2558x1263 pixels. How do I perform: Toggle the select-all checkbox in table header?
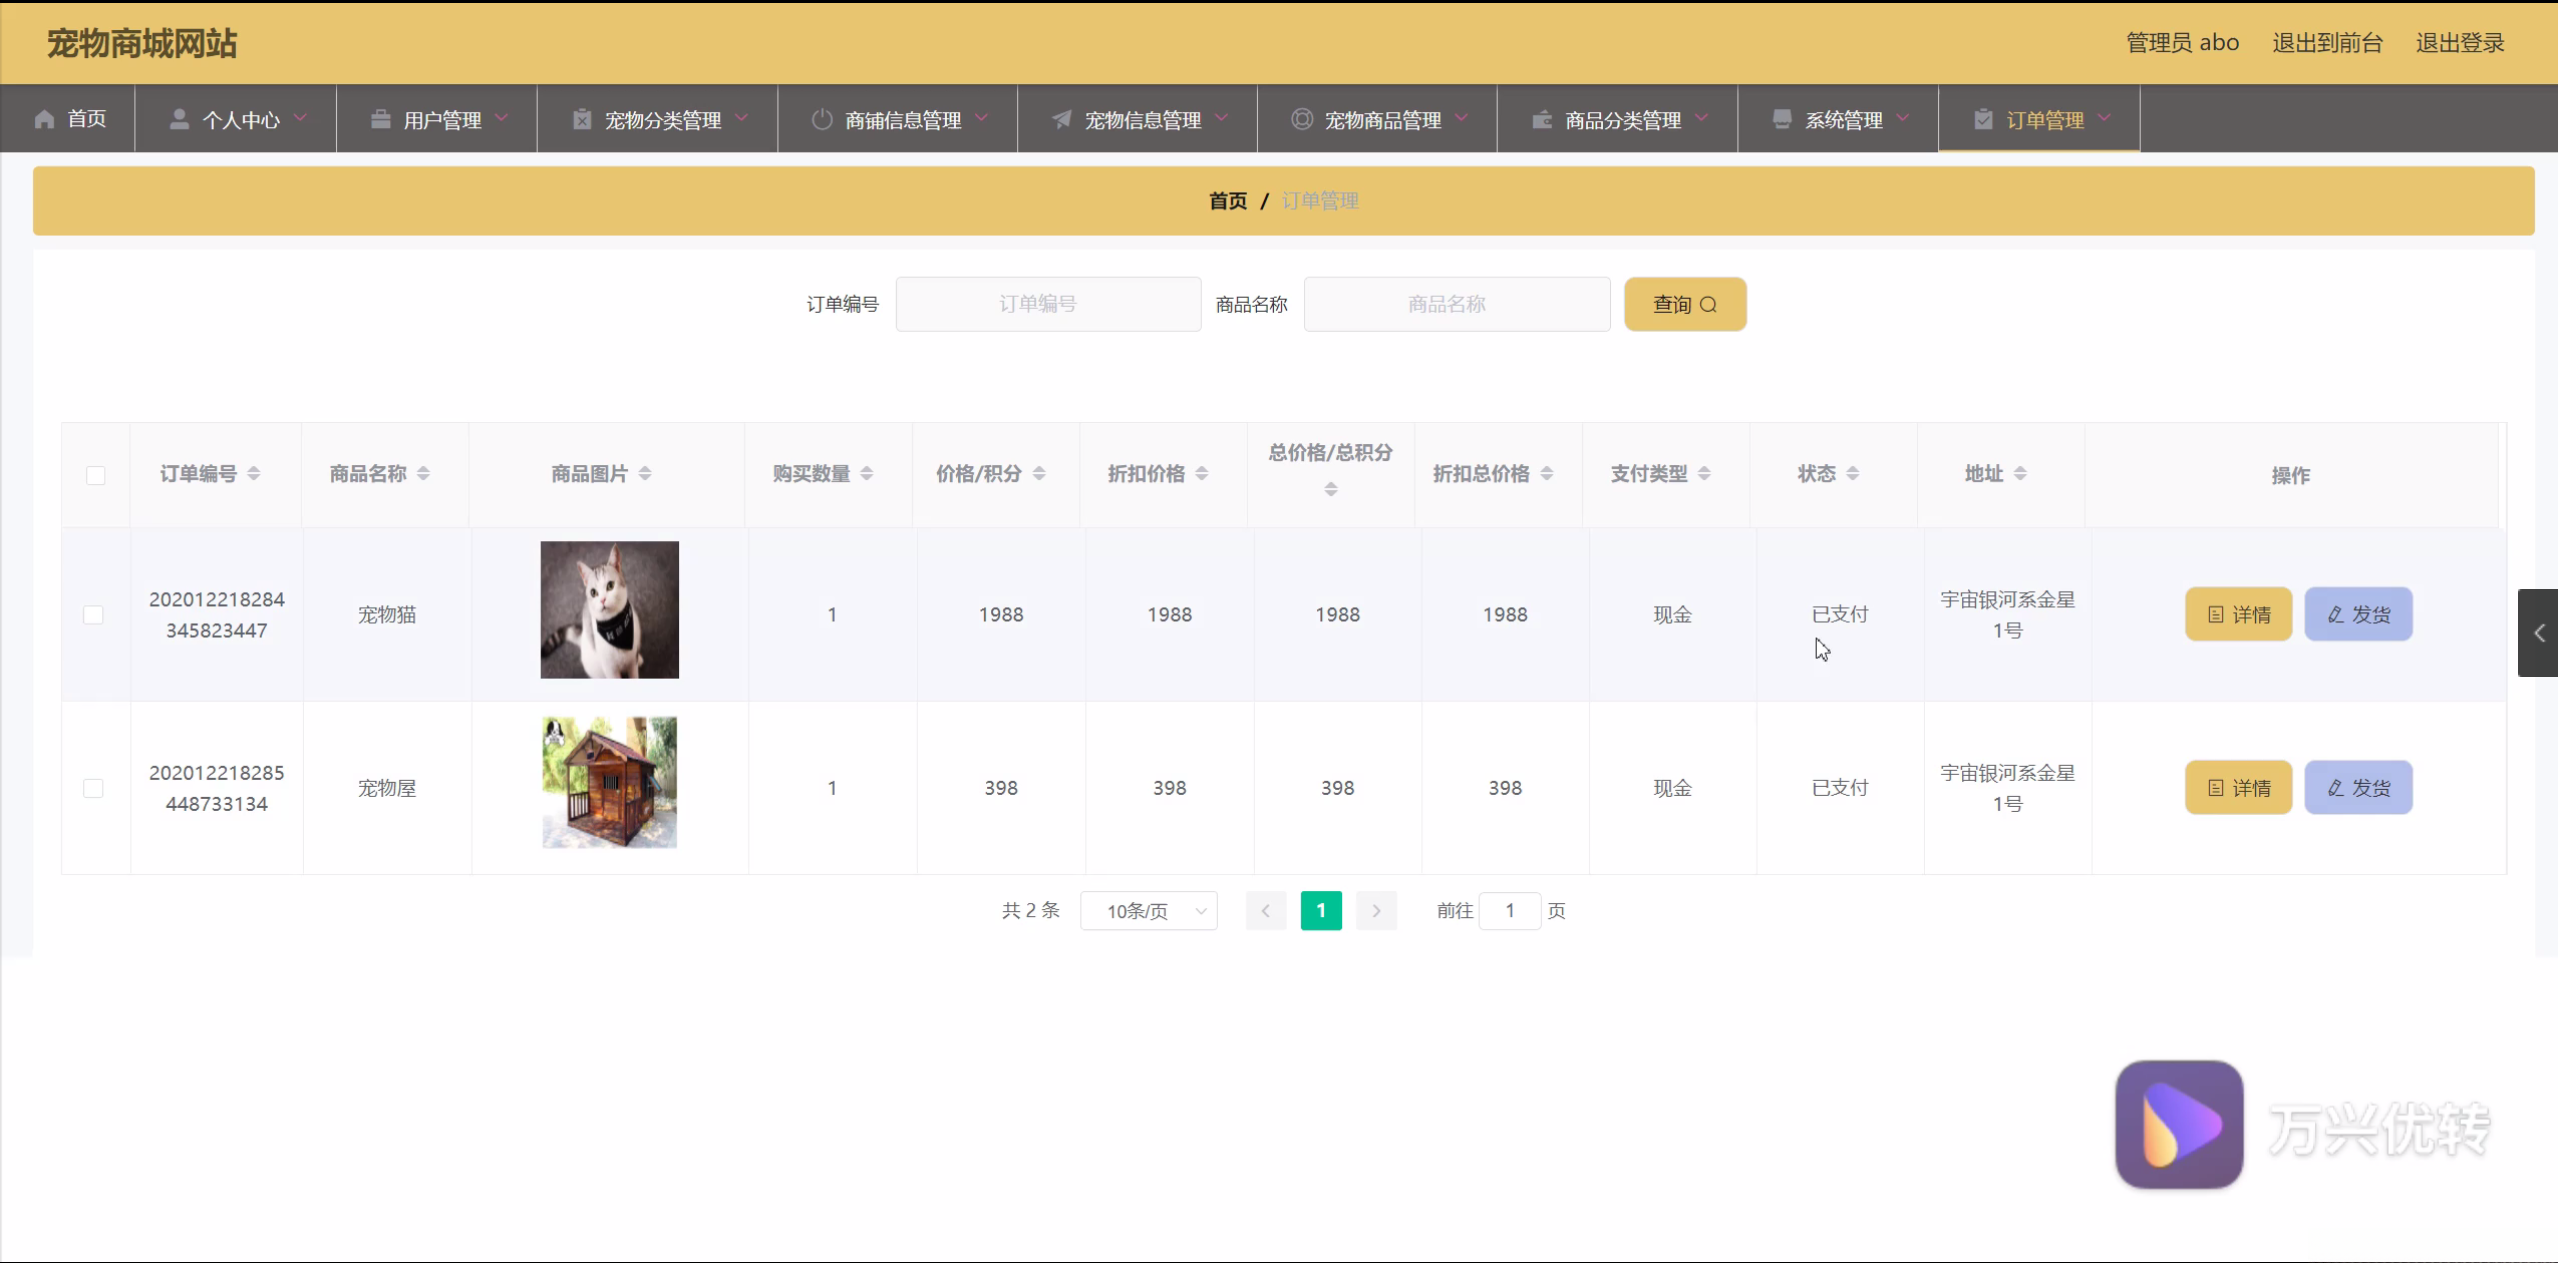point(96,476)
